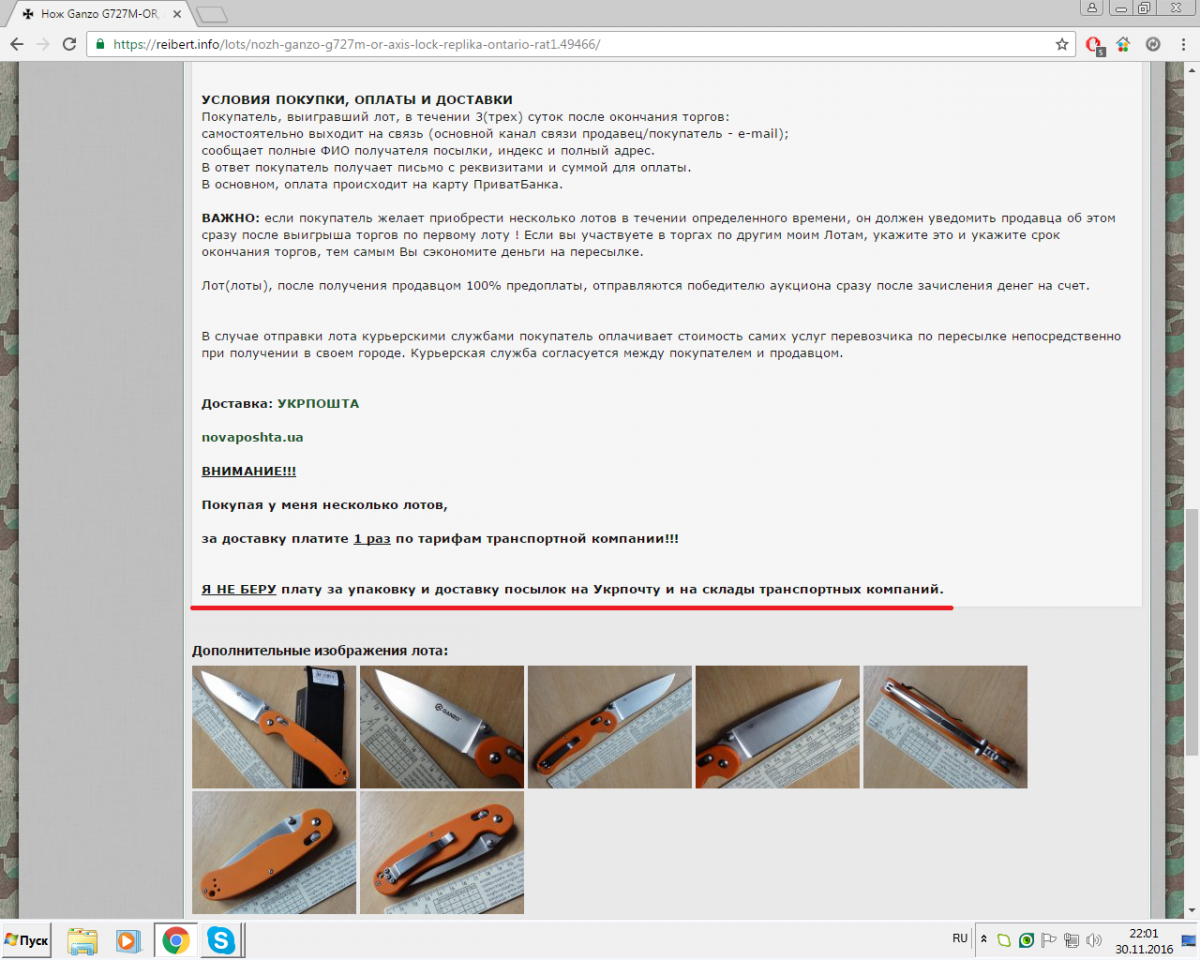Open the light-green tray application icon
The height and width of the screenshot is (960, 1200).
point(1006,940)
